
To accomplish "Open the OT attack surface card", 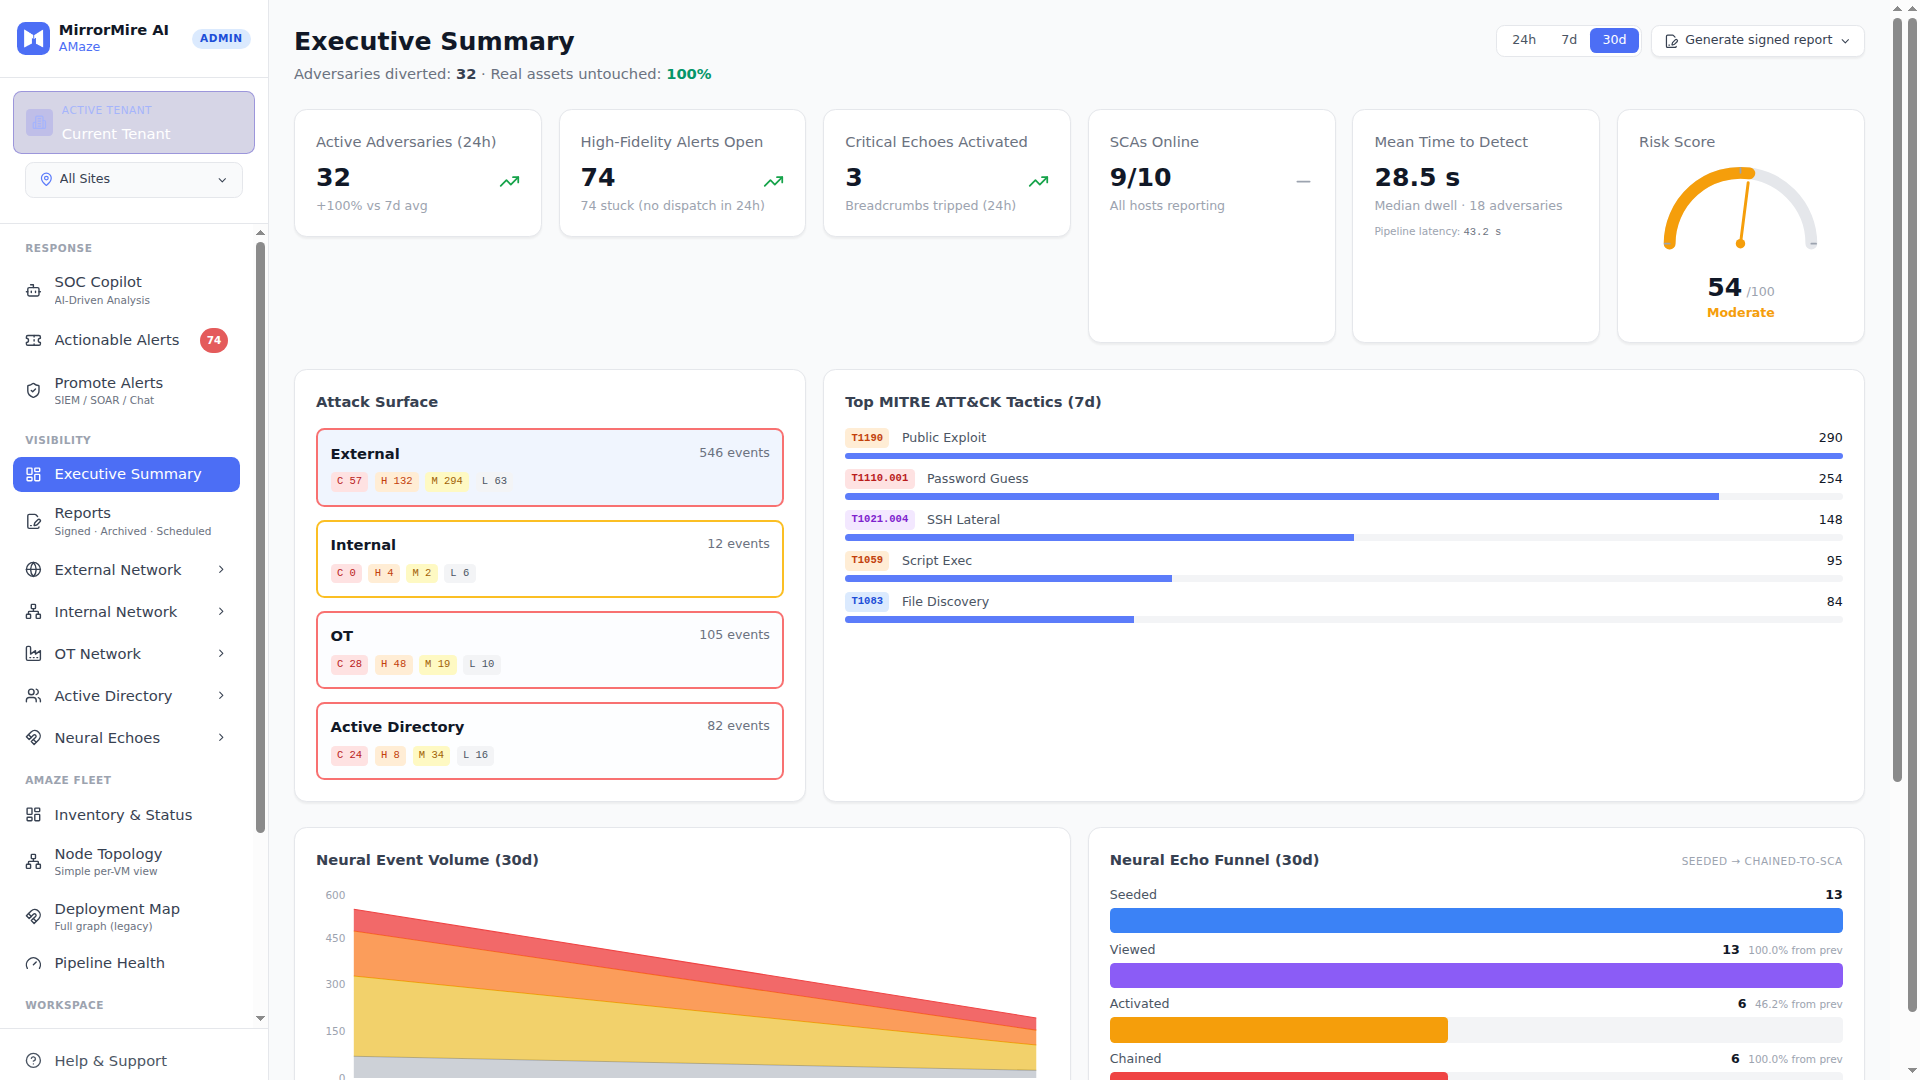I will coord(550,650).
